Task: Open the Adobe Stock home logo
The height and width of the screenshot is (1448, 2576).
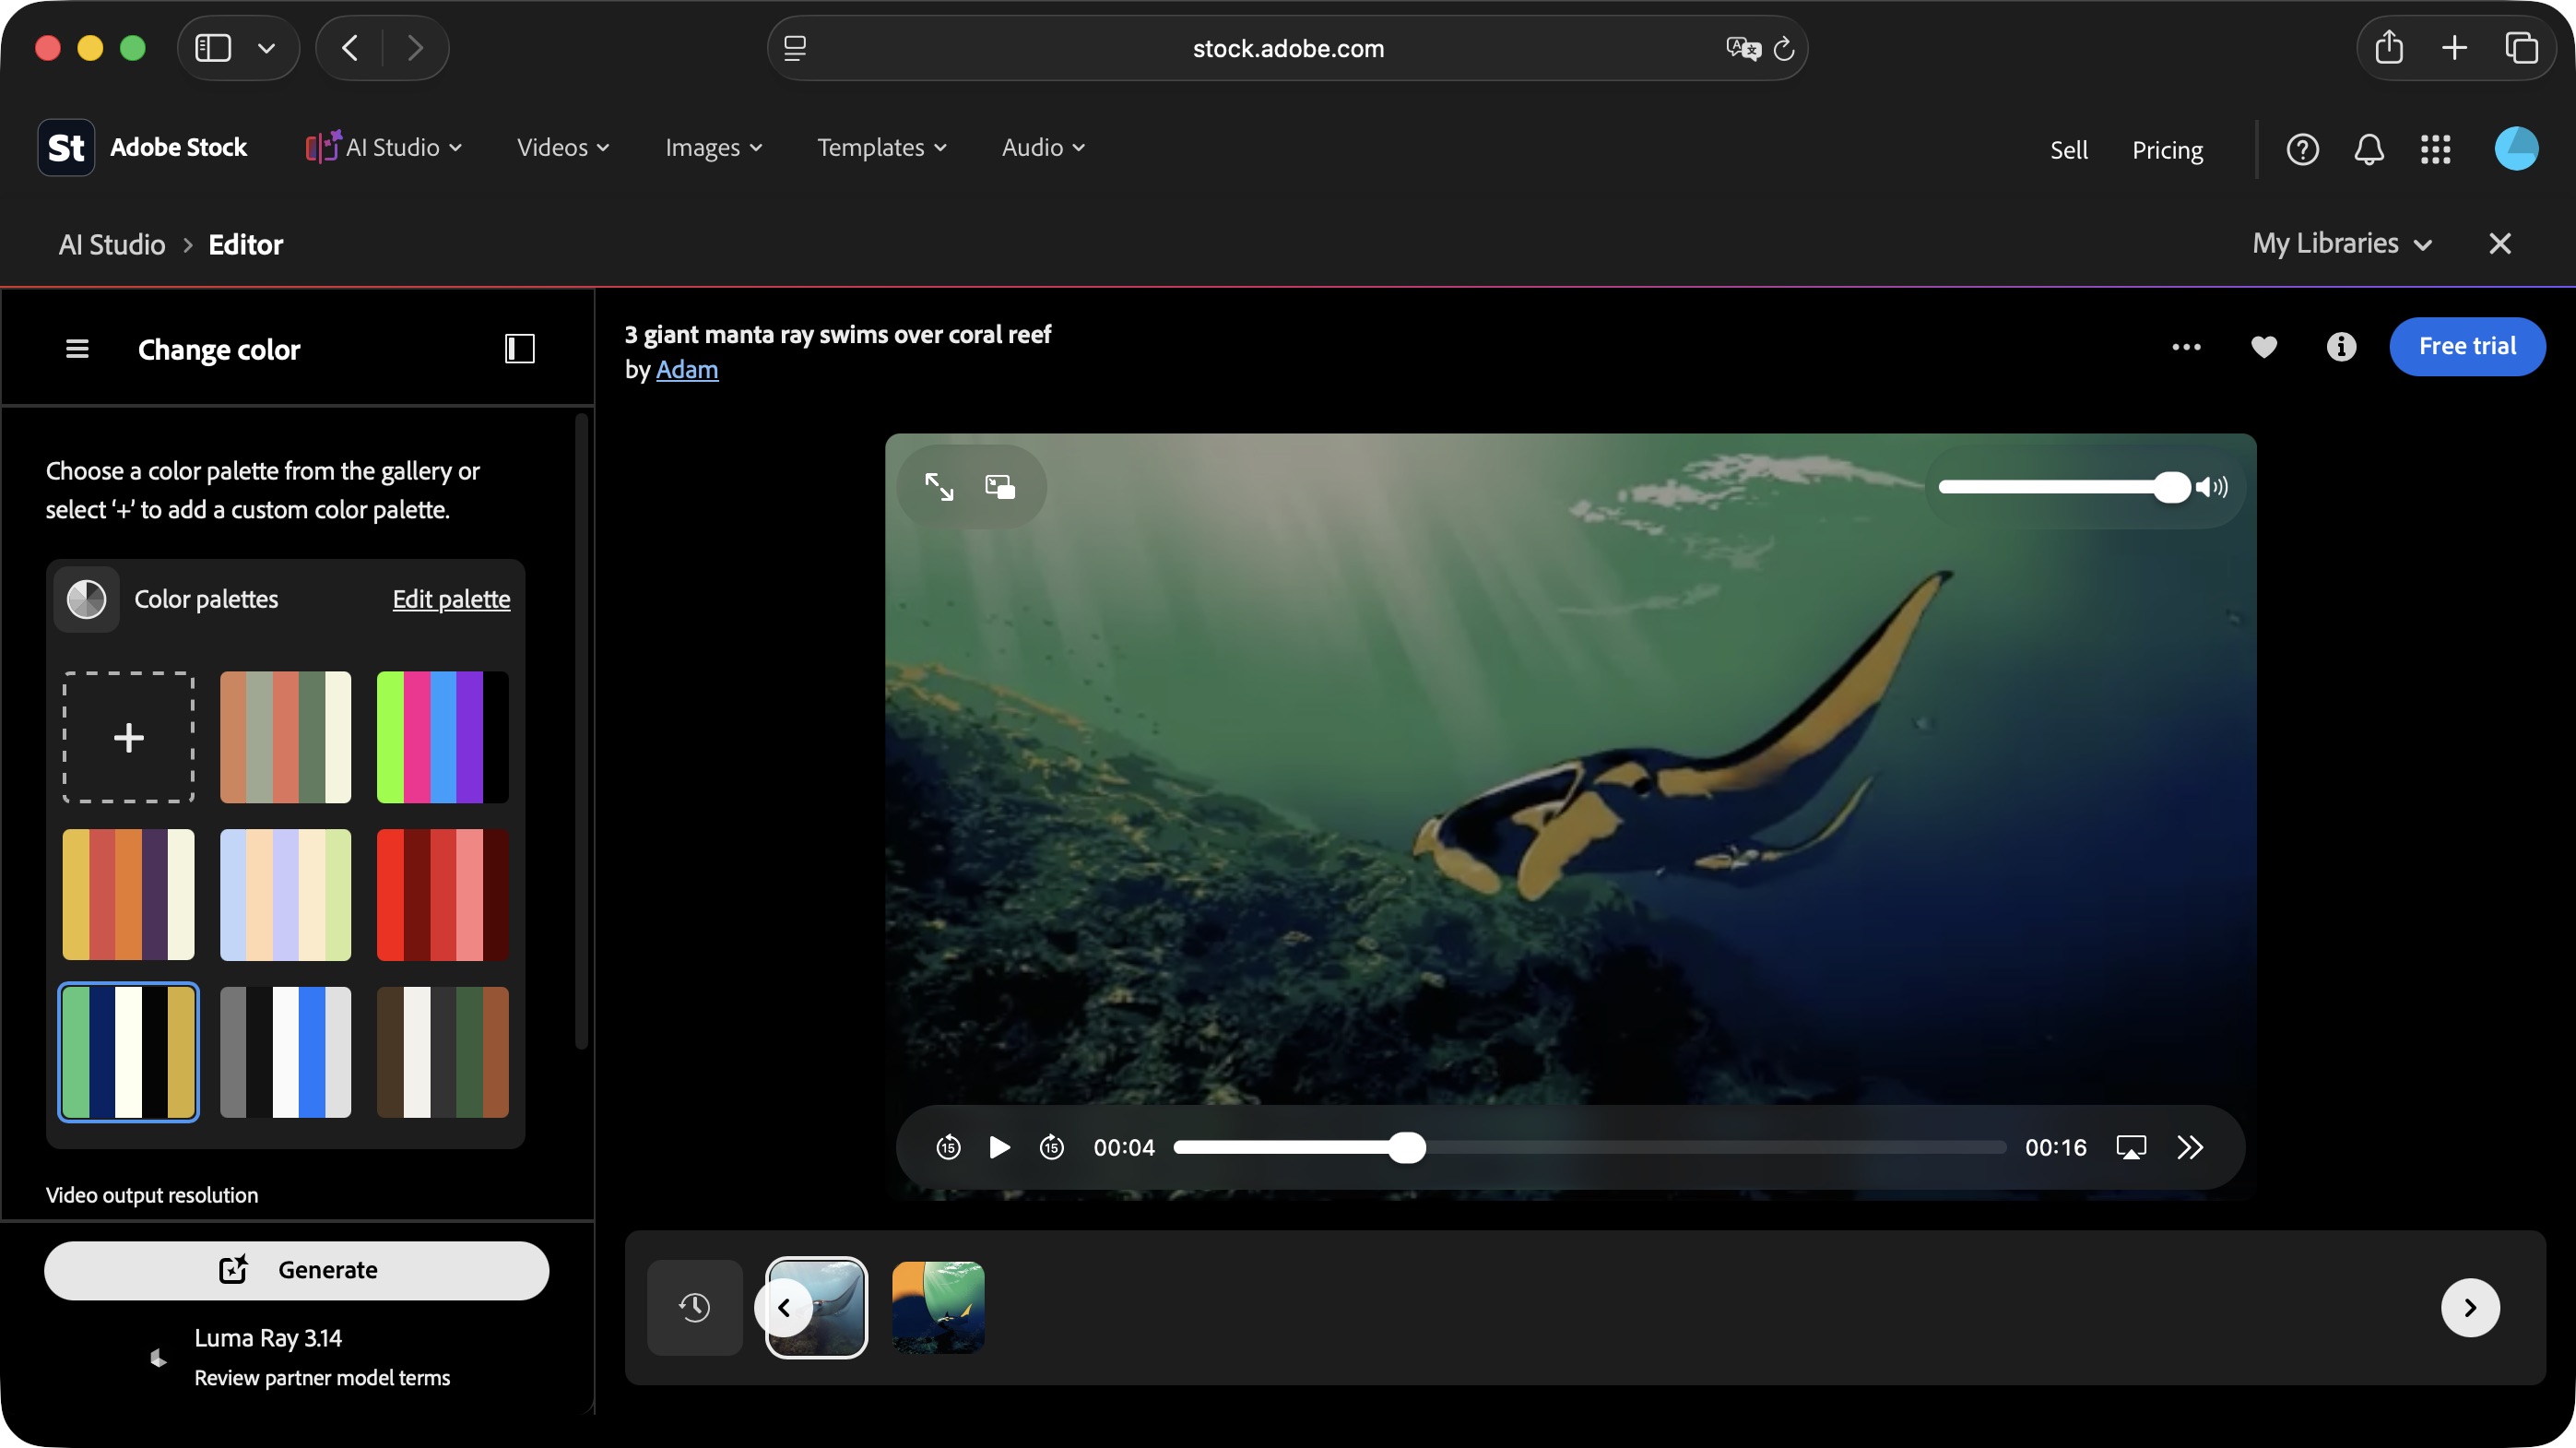Action: (x=143, y=147)
